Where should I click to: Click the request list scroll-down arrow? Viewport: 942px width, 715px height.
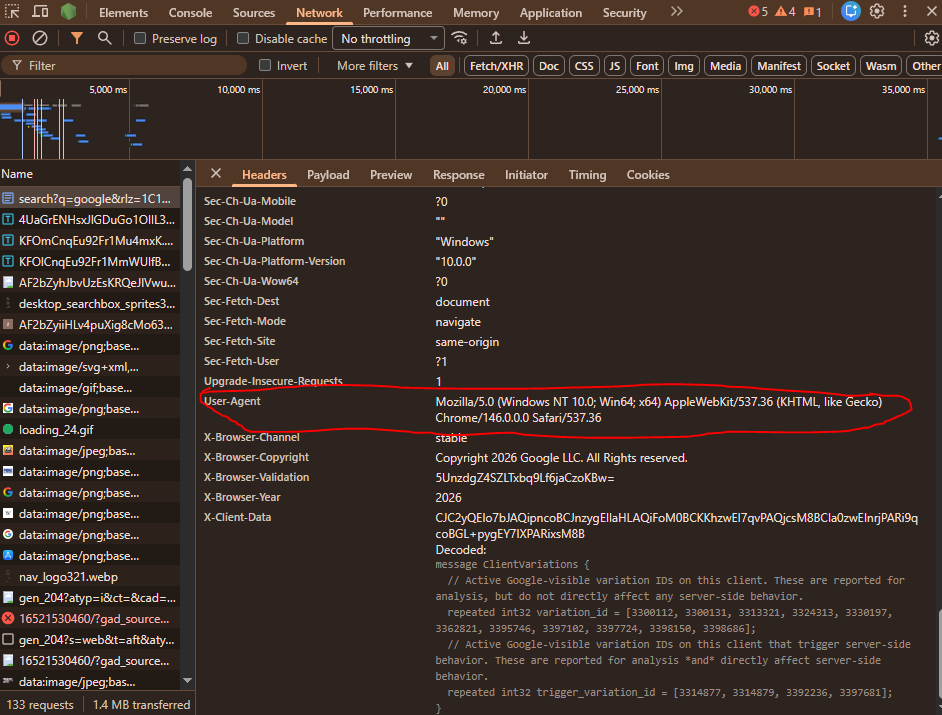click(x=187, y=681)
